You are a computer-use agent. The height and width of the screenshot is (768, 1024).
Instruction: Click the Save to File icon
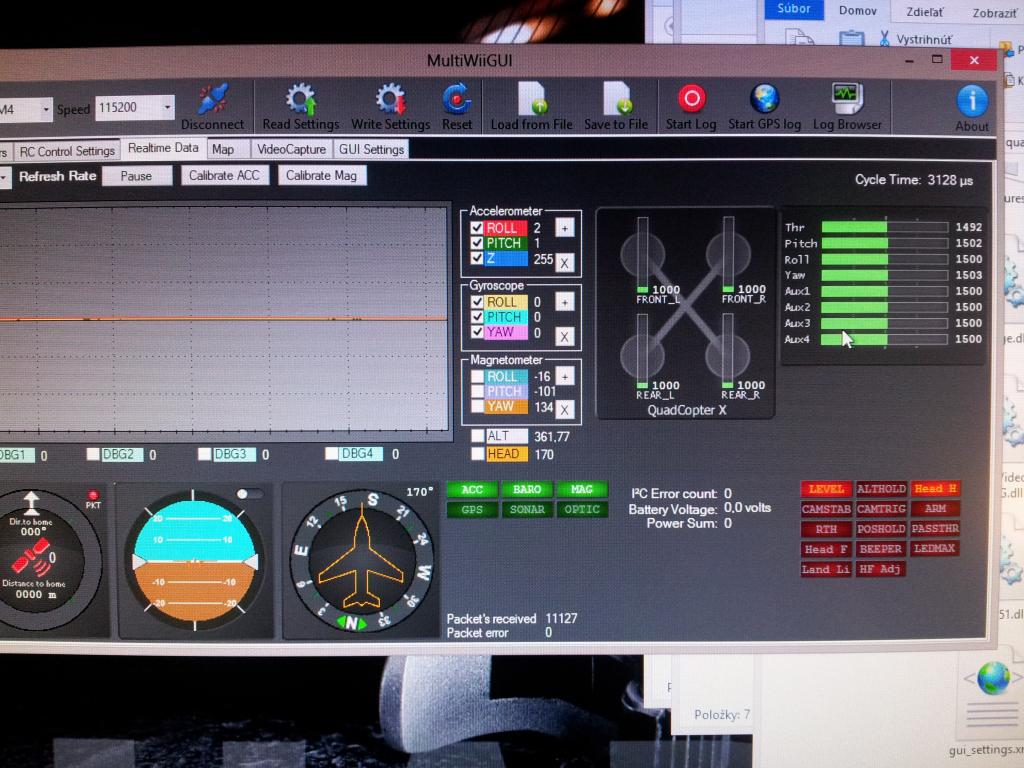click(617, 100)
